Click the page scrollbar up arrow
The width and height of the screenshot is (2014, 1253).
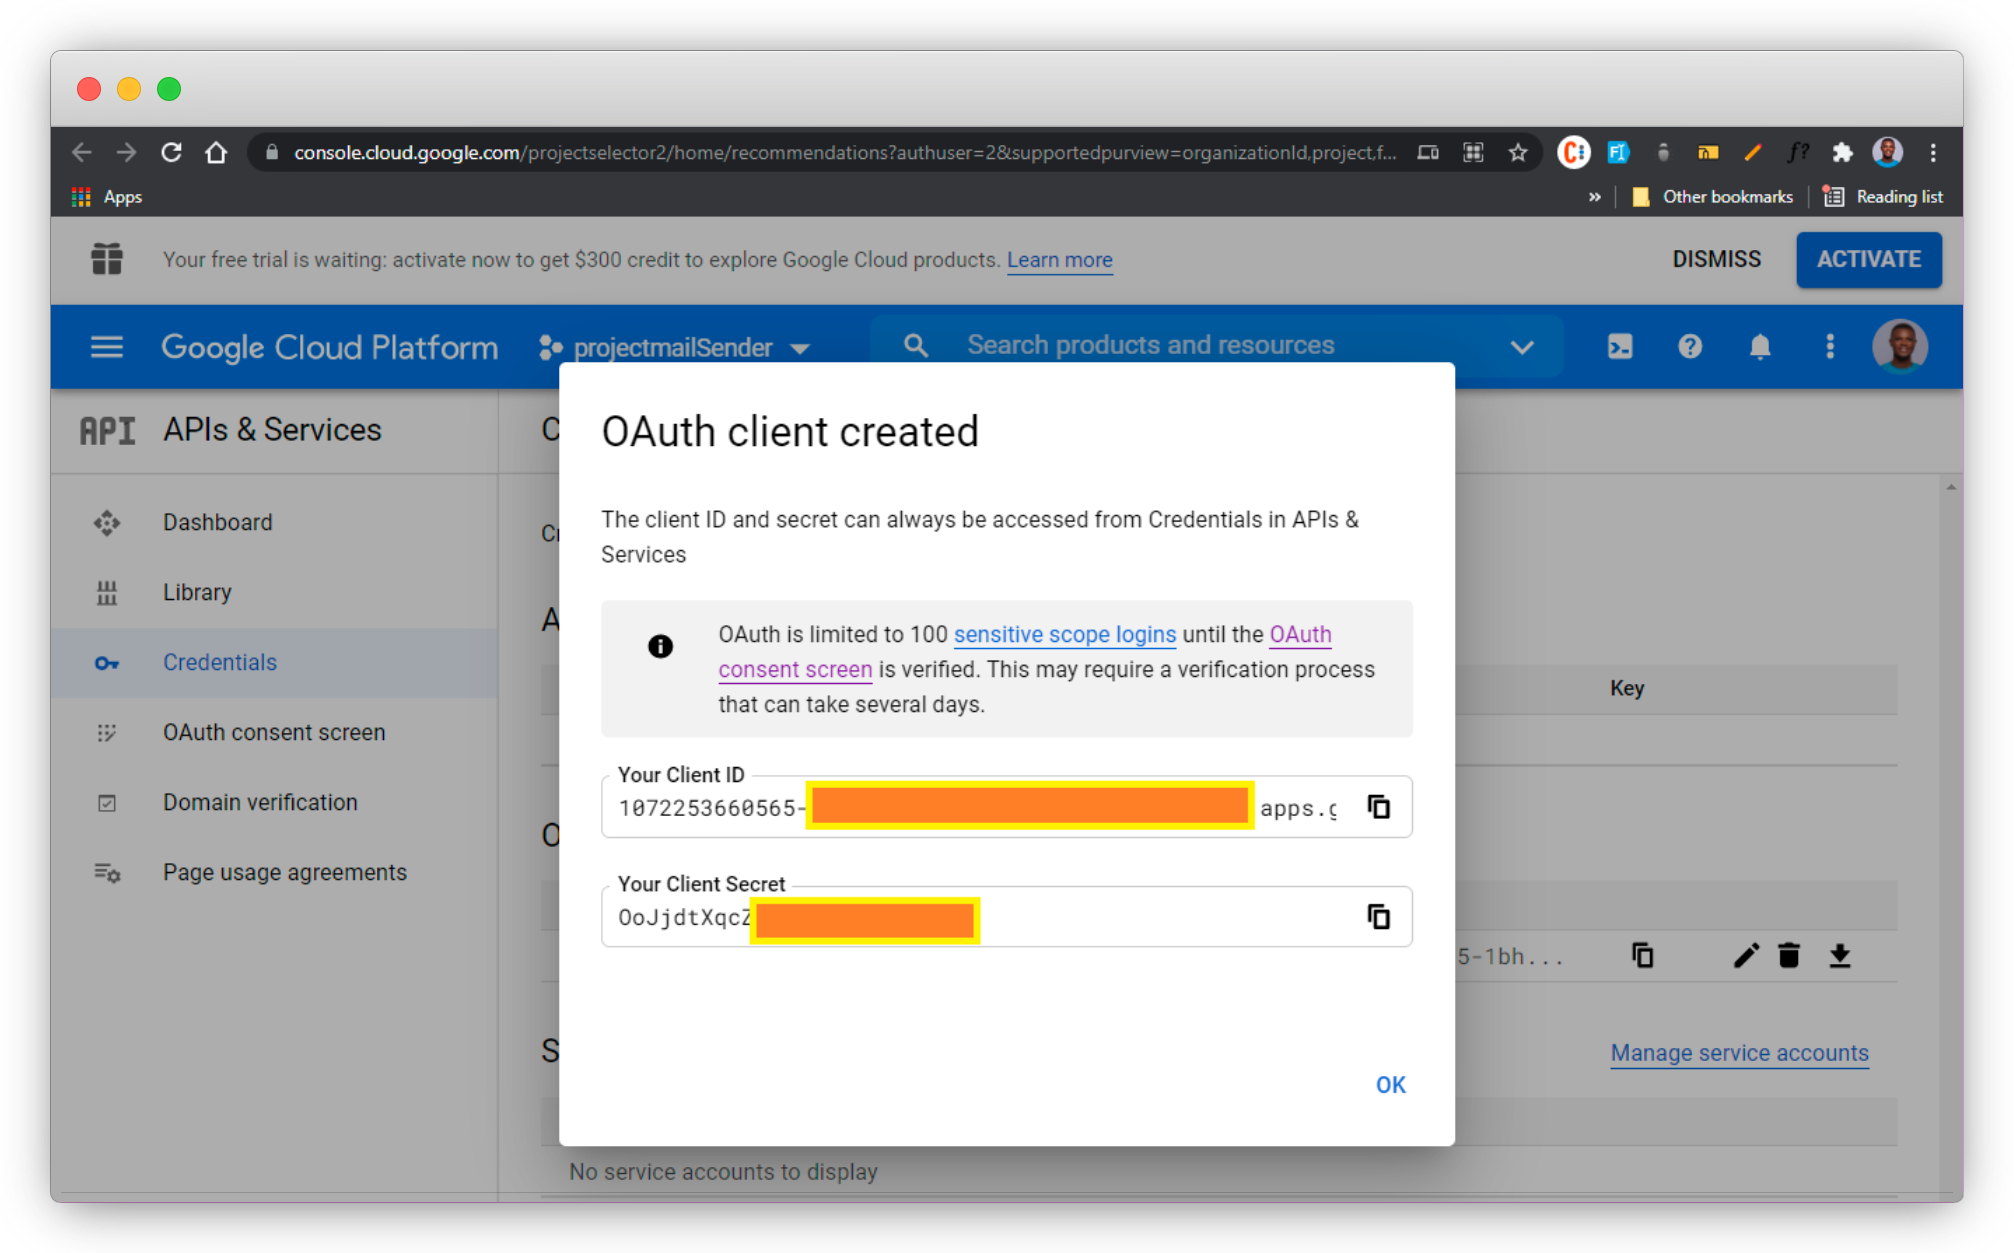click(x=1951, y=487)
